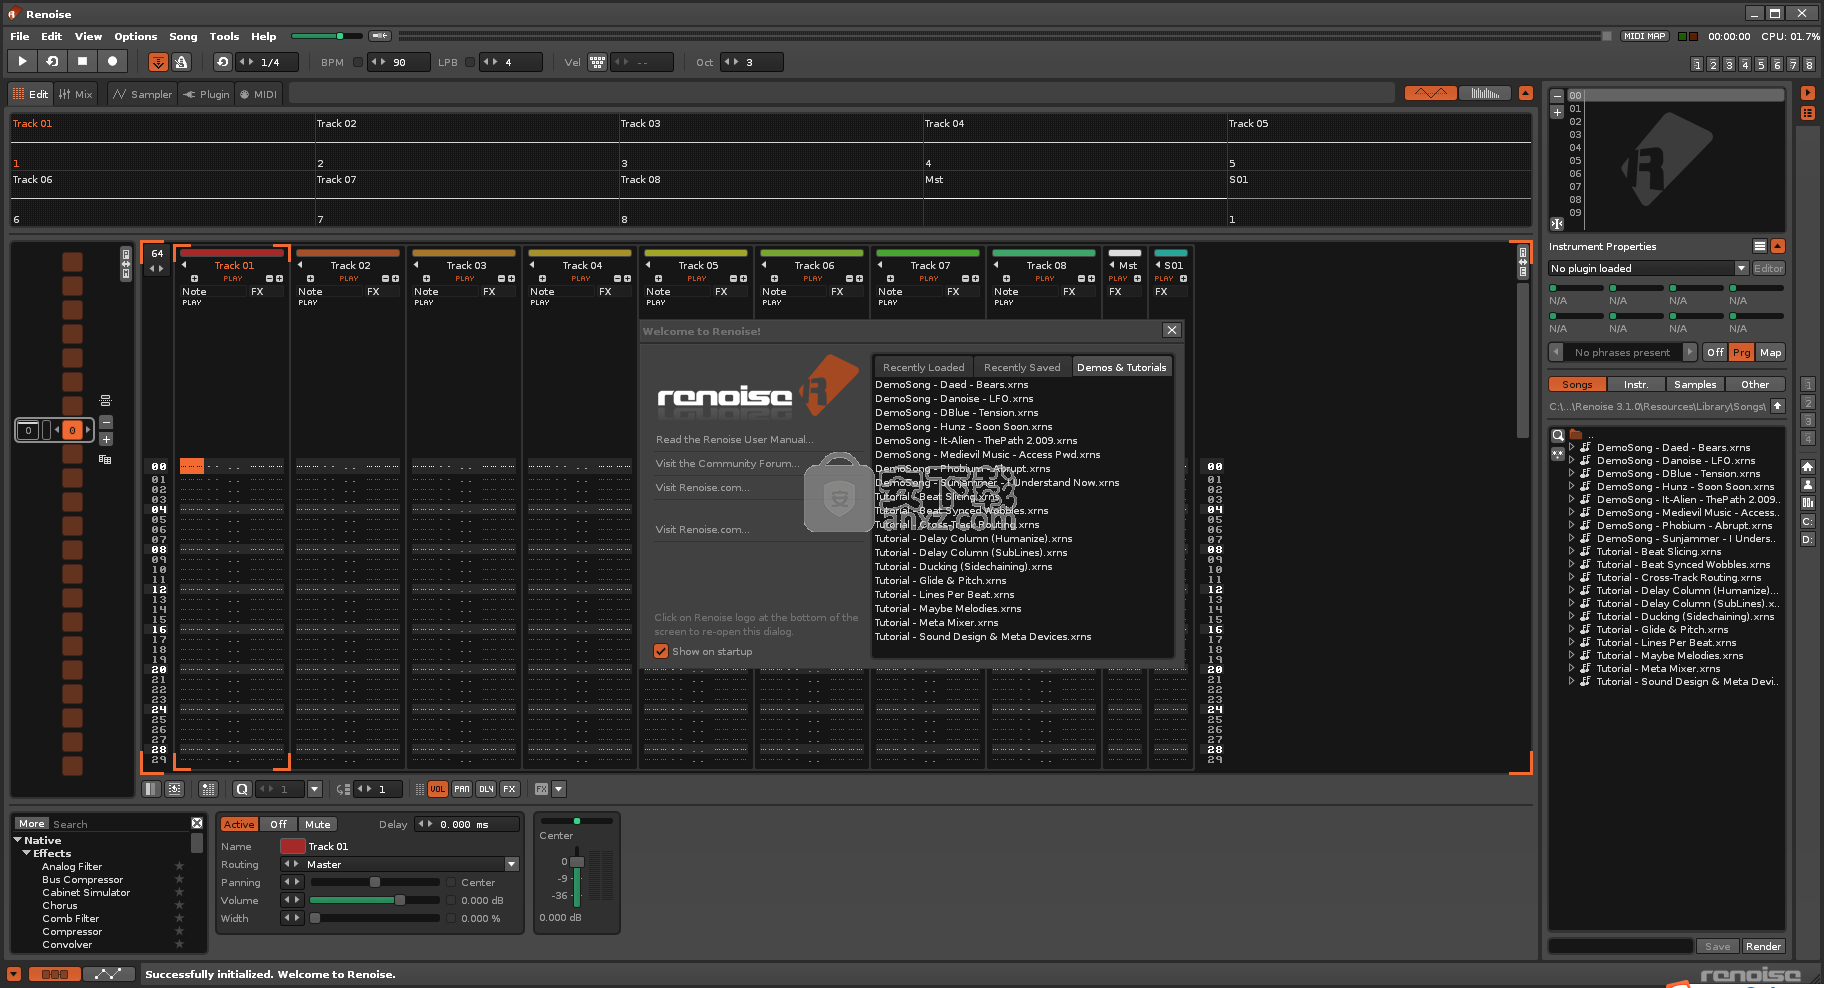The image size is (1824, 988).
Task: Show the DLY delay column
Action: point(485,789)
